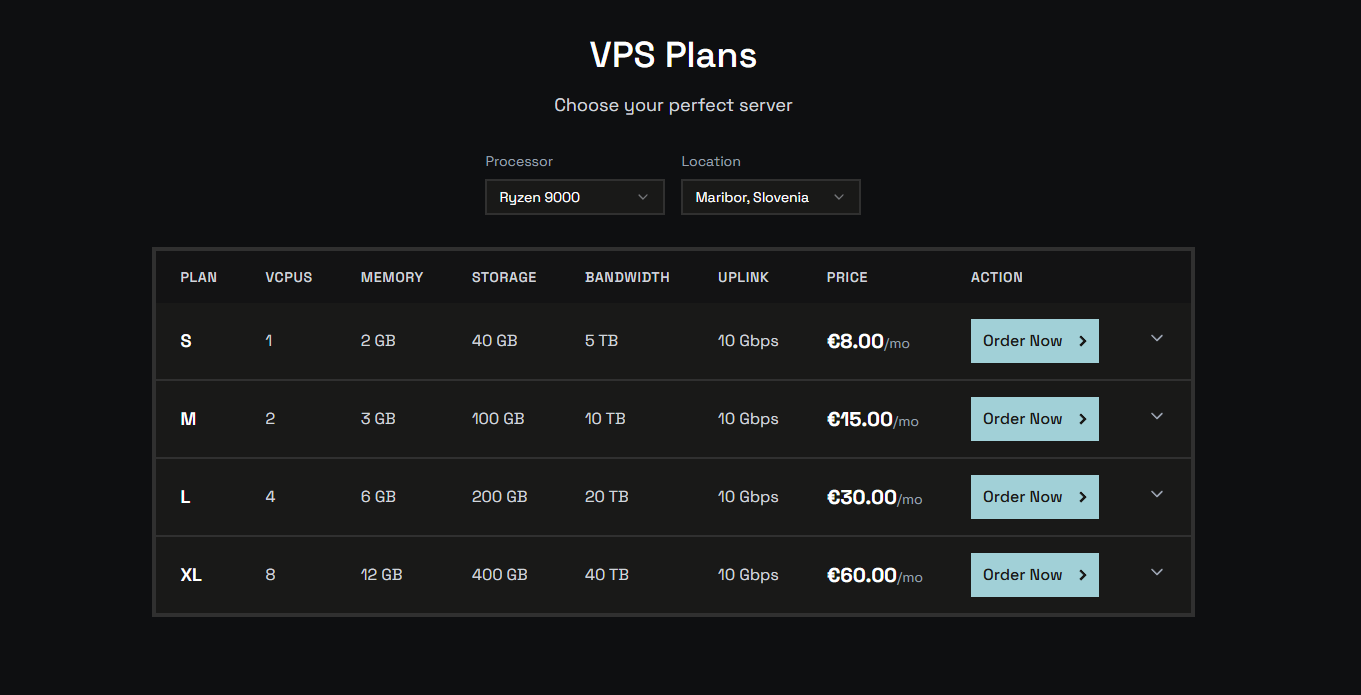Order the XL plan at €60.00
The width and height of the screenshot is (1361, 695).
coord(1034,575)
